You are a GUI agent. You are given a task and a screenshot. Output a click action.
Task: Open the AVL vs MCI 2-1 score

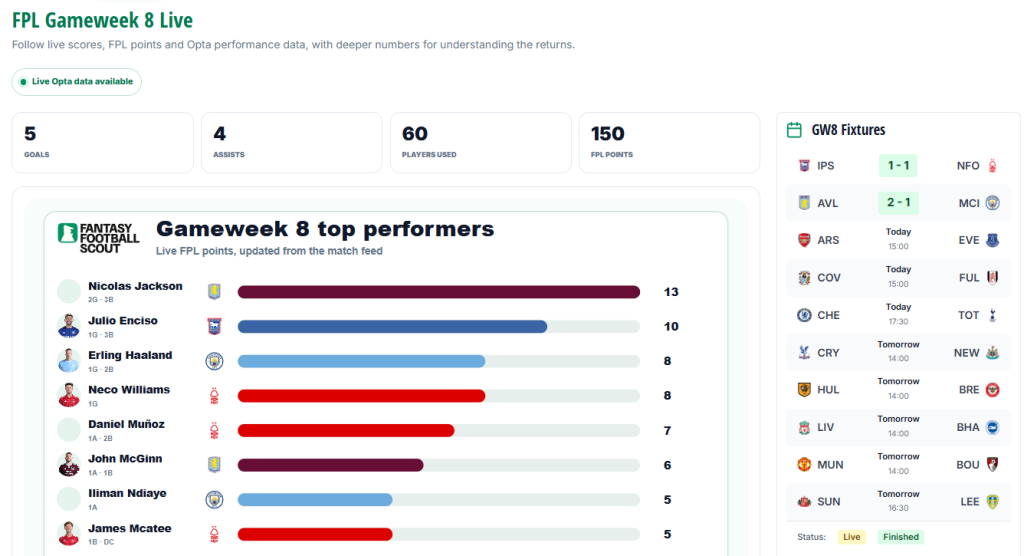tap(898, 203)
